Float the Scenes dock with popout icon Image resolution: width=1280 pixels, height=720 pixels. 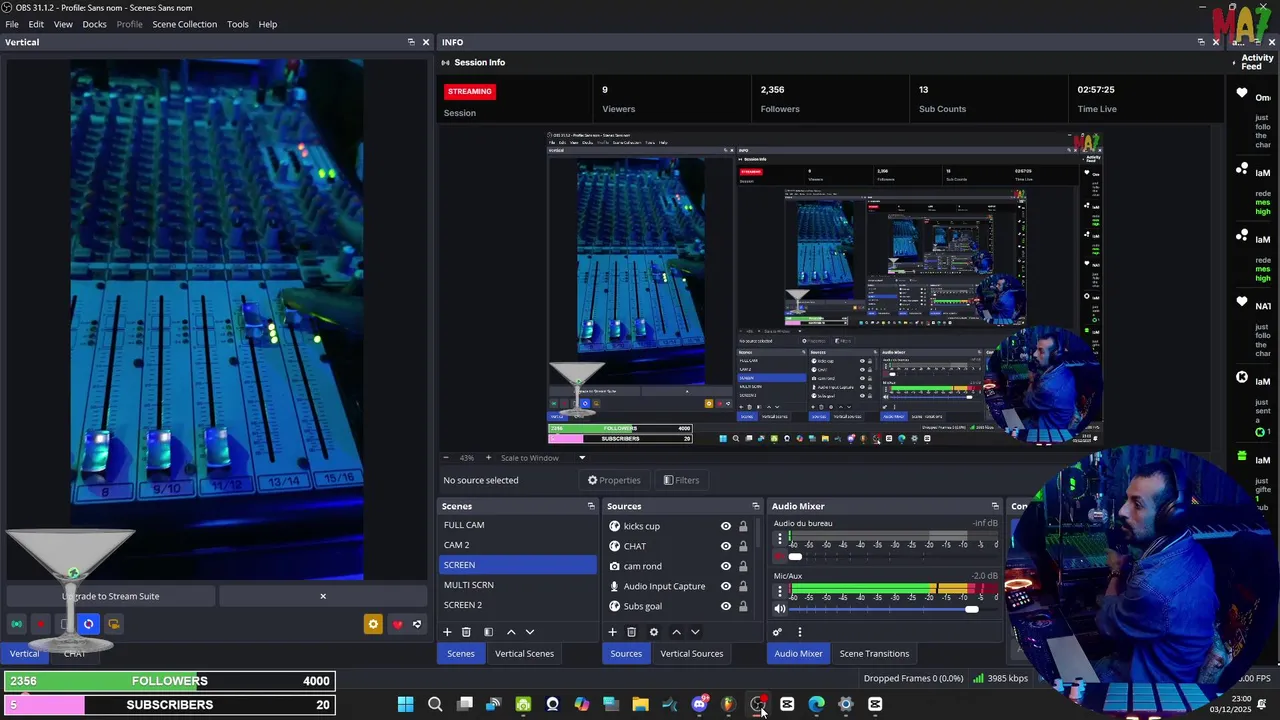(x=591, y=506)
